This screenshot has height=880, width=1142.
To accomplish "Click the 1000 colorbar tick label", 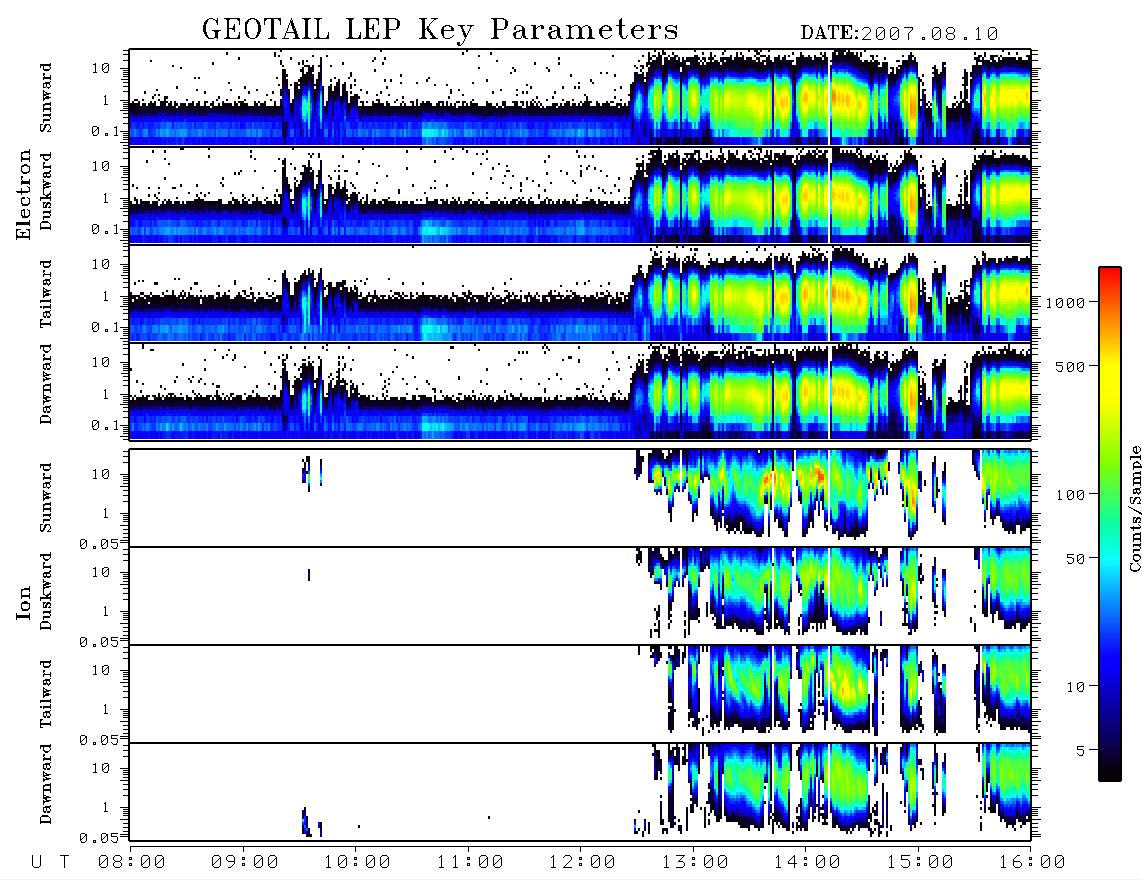I will [x=1066, y=303].
